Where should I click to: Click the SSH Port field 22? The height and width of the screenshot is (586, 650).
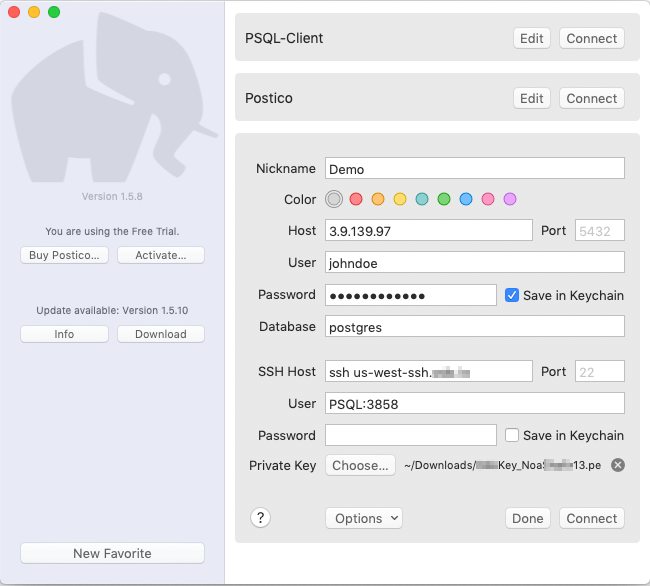tap(599, 371)
